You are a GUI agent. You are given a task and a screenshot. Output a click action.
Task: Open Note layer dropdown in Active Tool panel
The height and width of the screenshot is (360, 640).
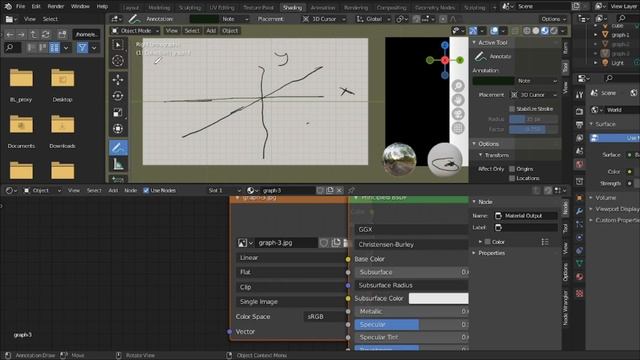pos(537,81)
